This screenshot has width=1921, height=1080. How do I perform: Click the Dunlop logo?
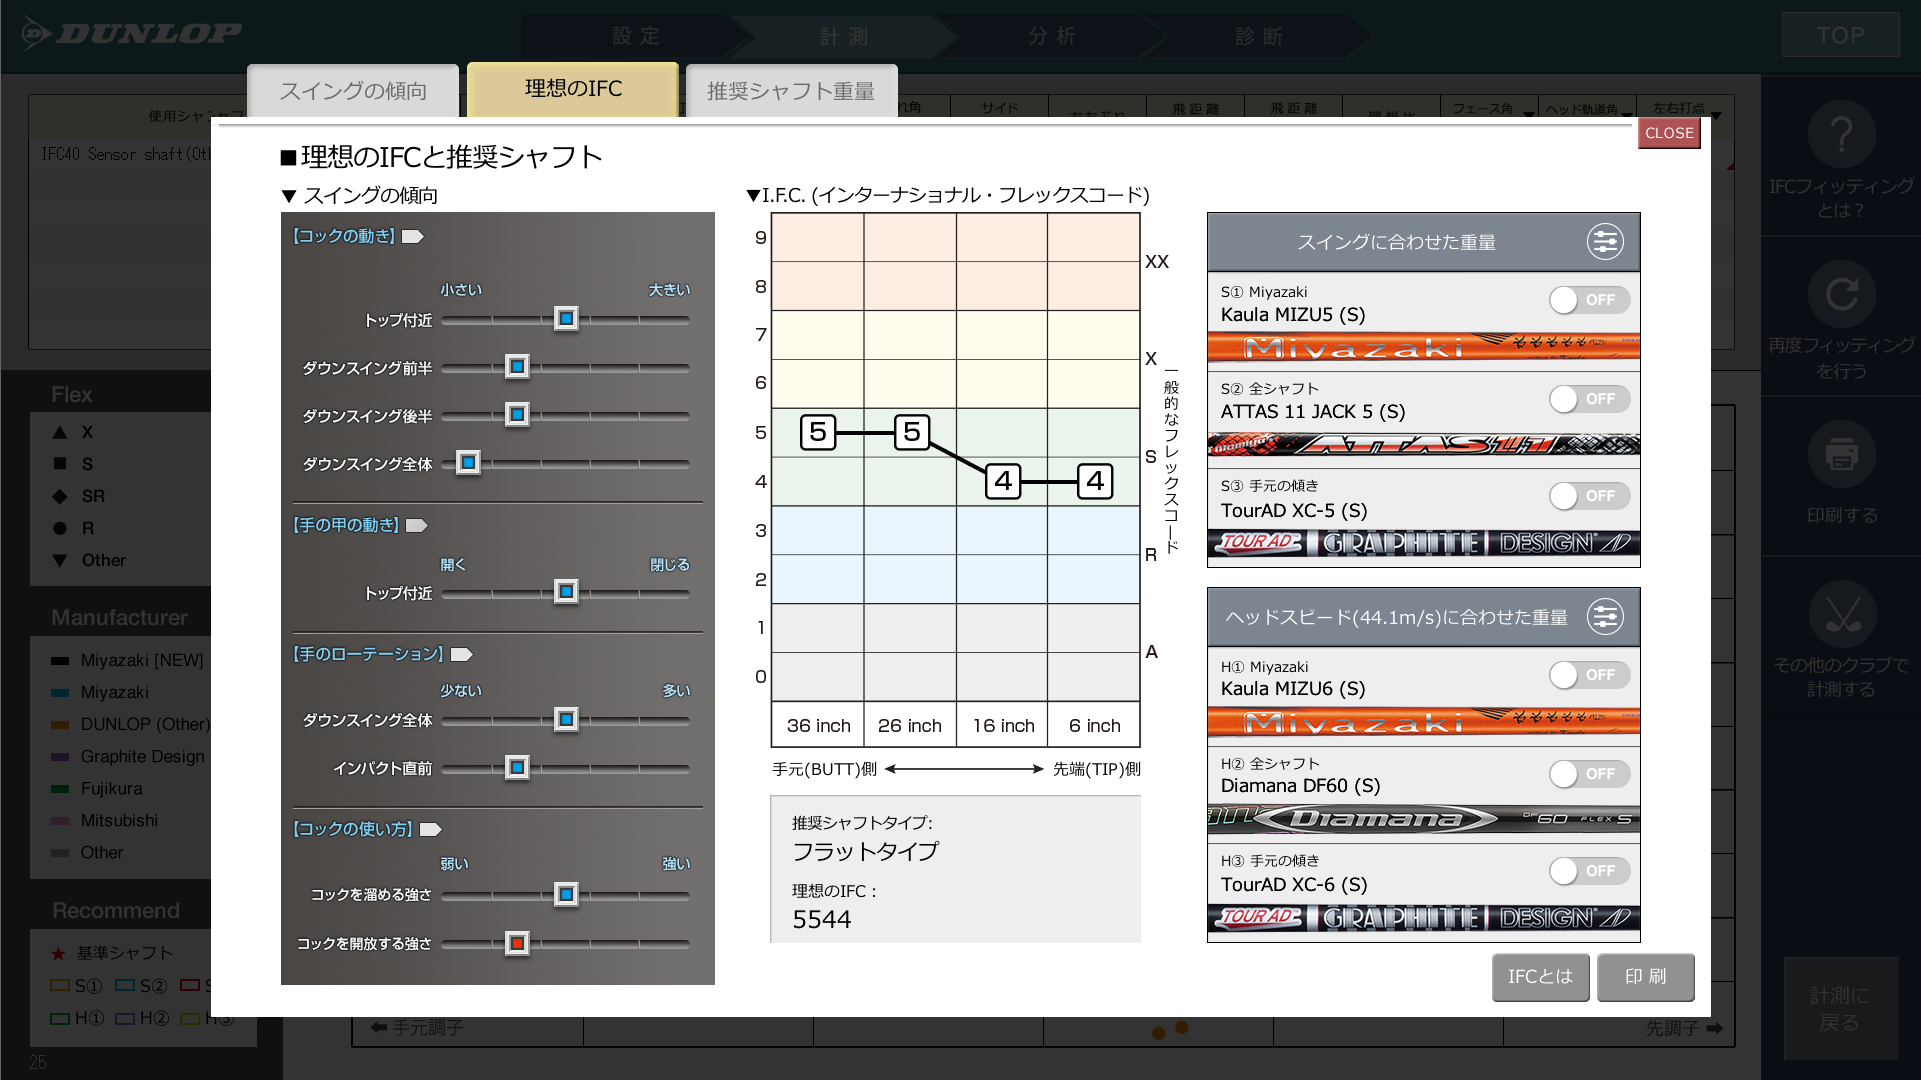tap(132, 34)
